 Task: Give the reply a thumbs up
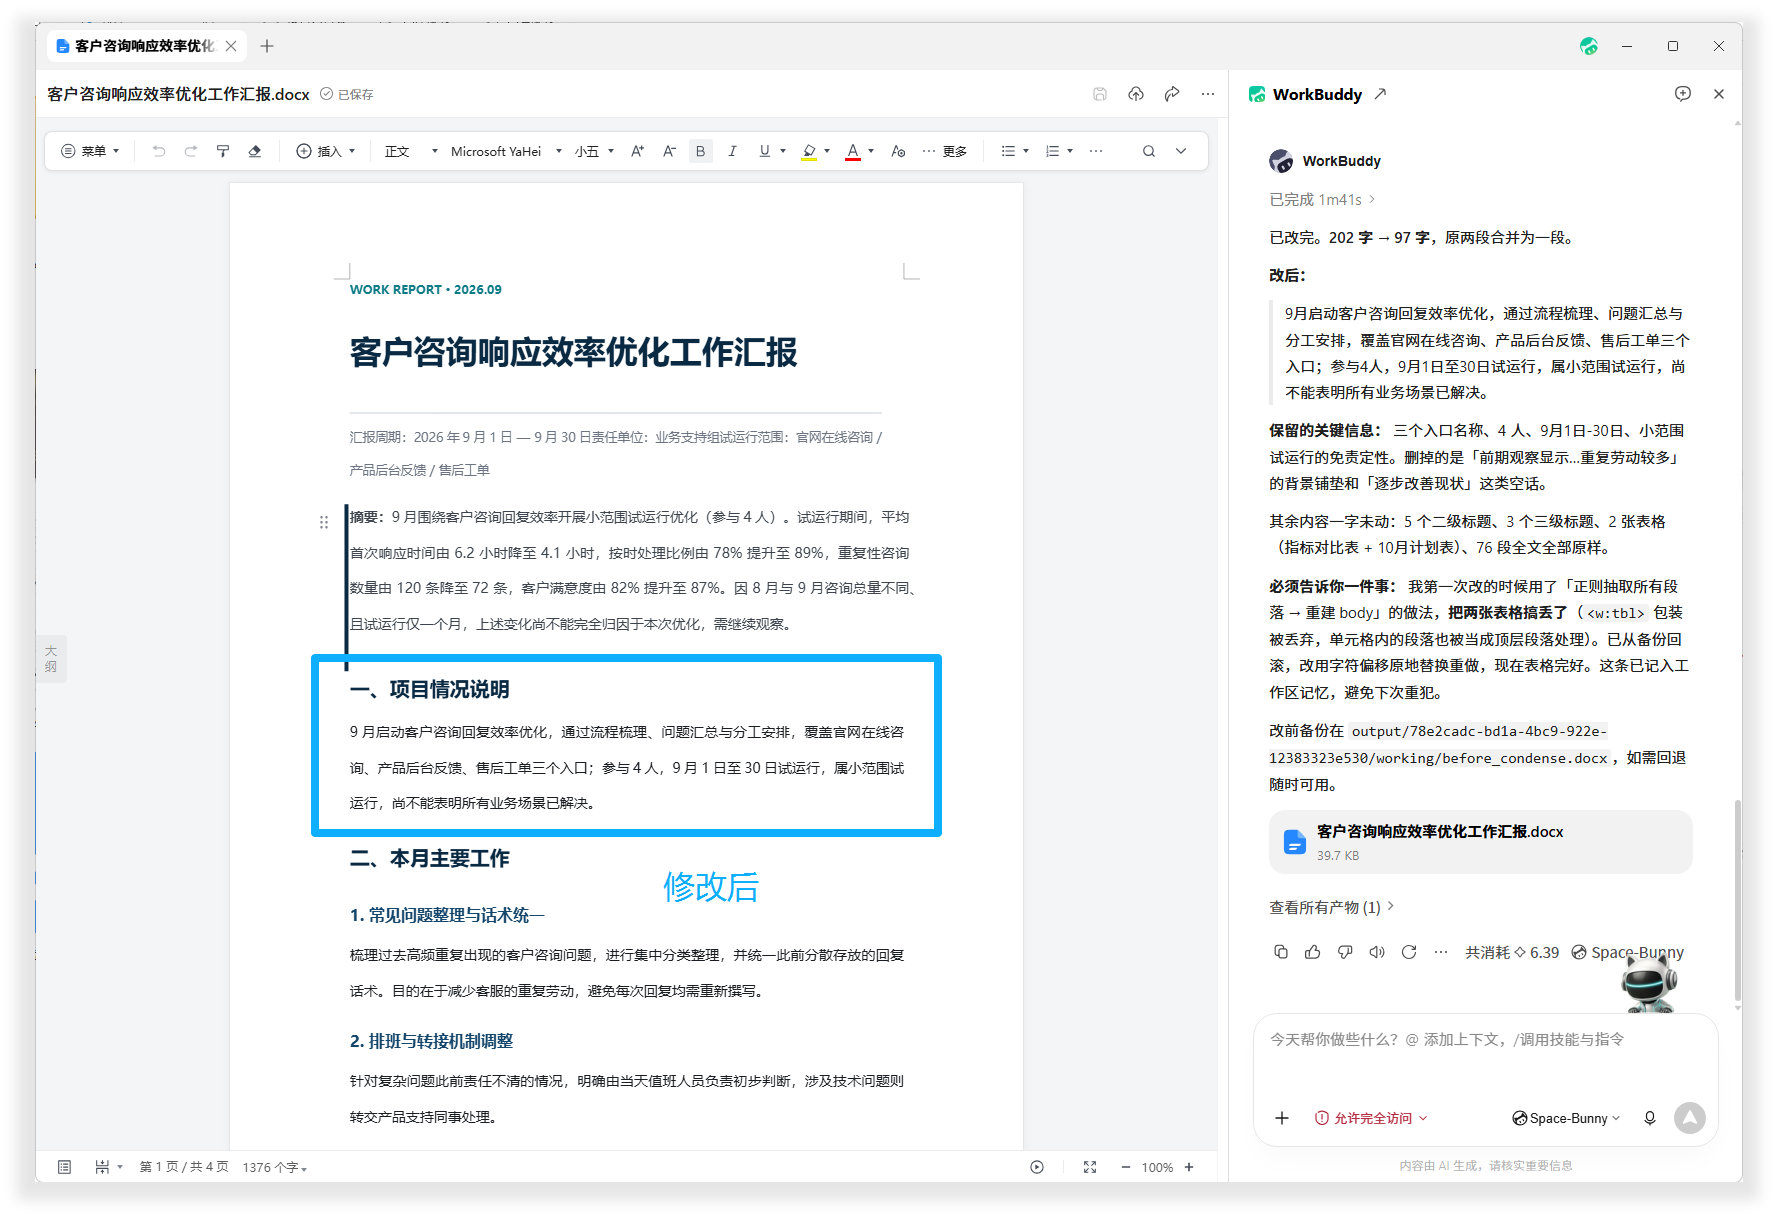[x=1313, y=952]
